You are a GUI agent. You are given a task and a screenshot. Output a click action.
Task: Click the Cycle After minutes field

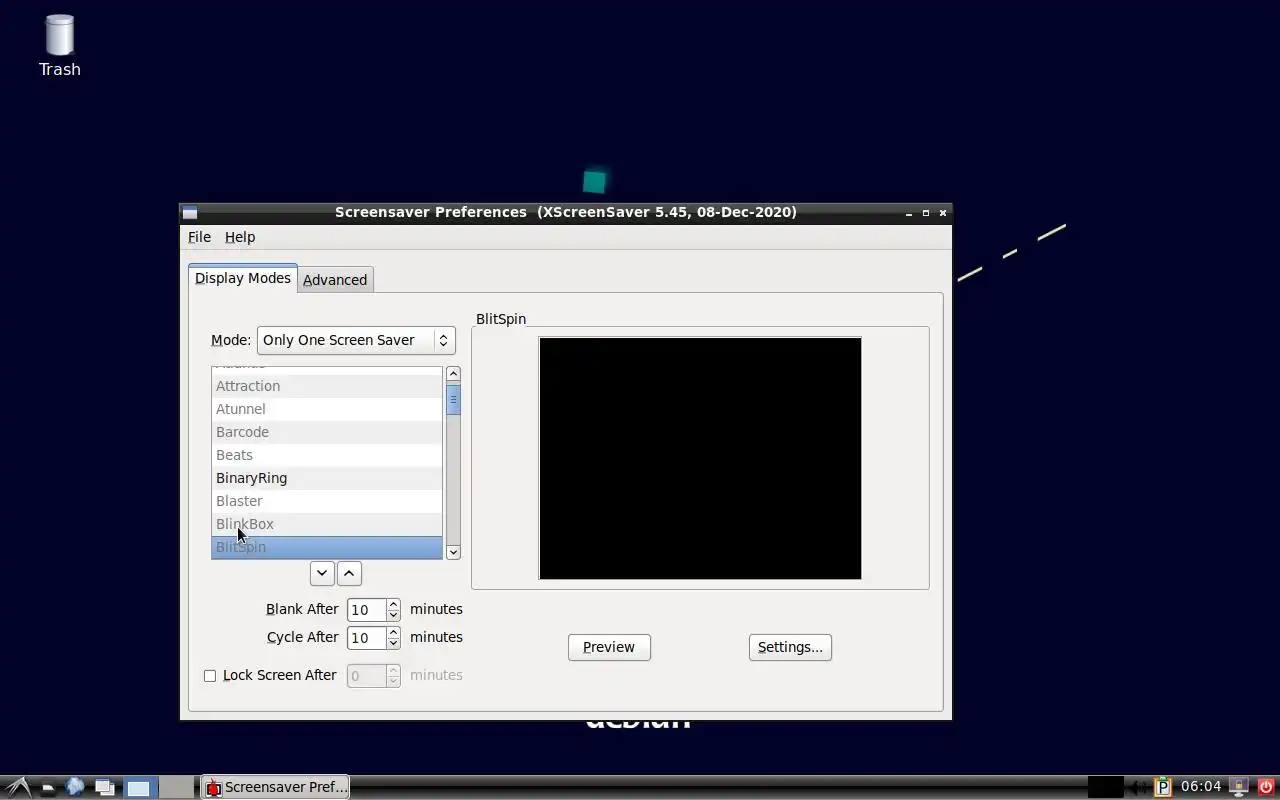[366, 637]
